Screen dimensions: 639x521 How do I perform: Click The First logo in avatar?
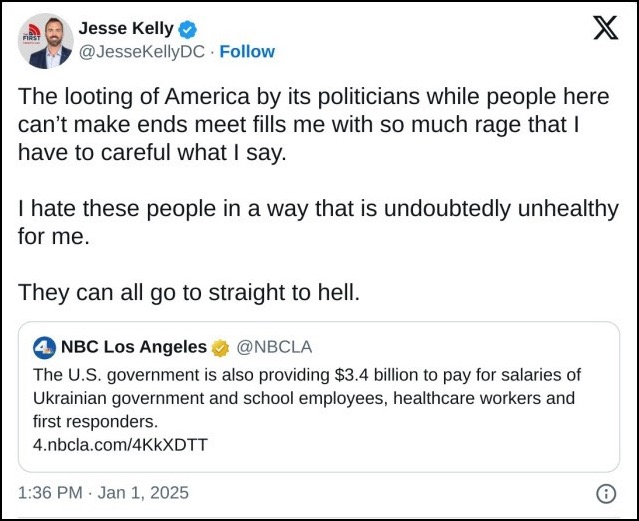click(x=31, y=34)
